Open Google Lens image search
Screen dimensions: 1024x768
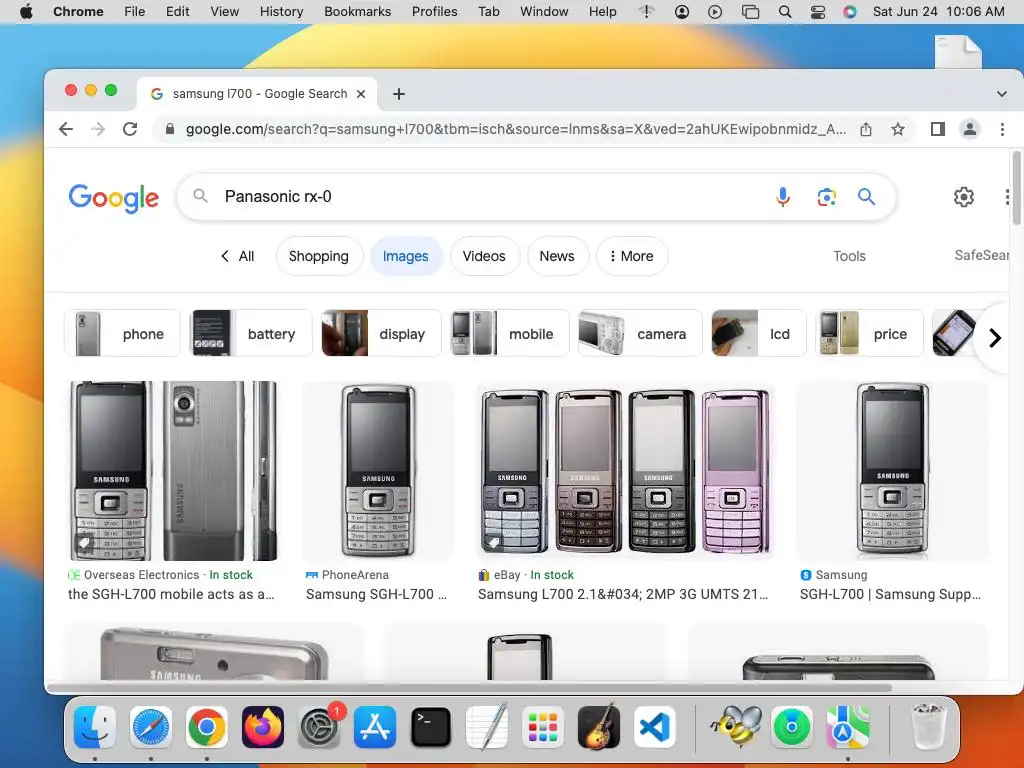(x=826, y=197)
